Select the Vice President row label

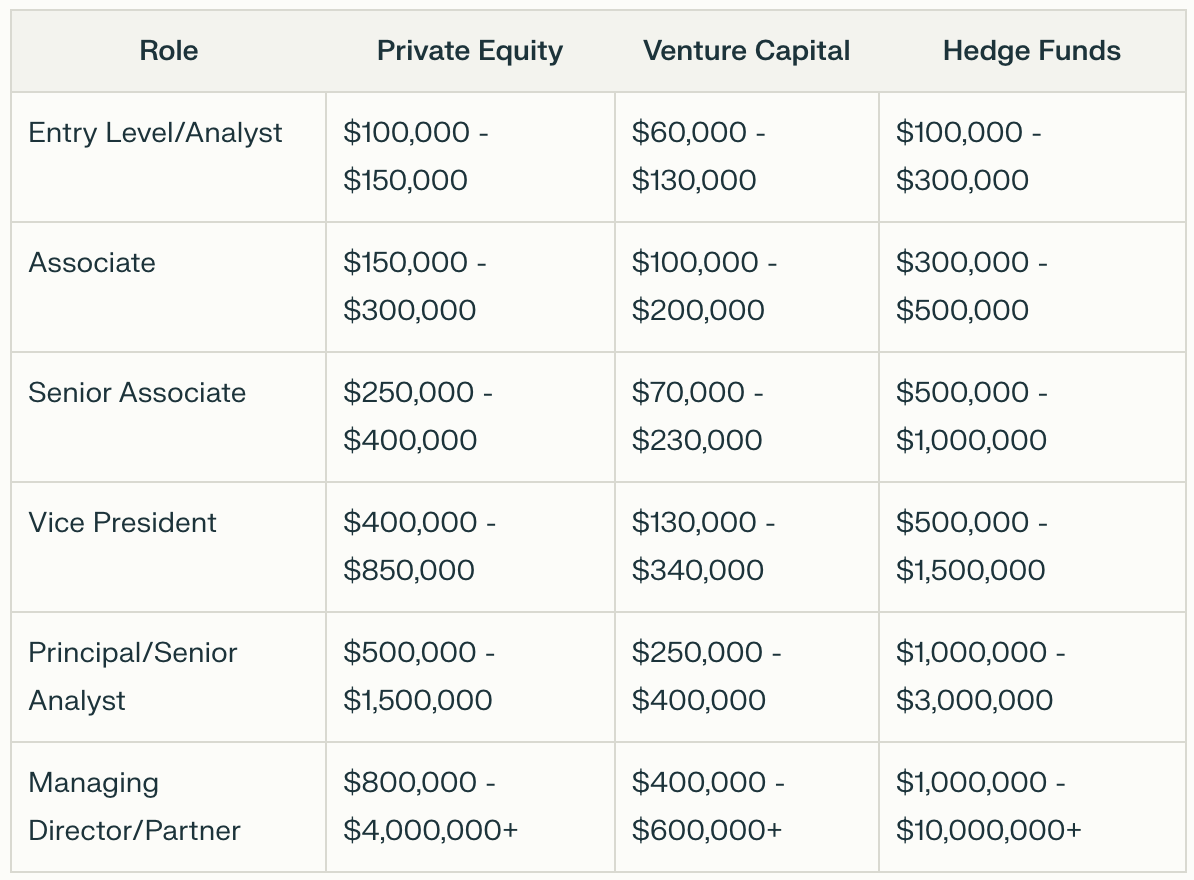coord(123,523)
